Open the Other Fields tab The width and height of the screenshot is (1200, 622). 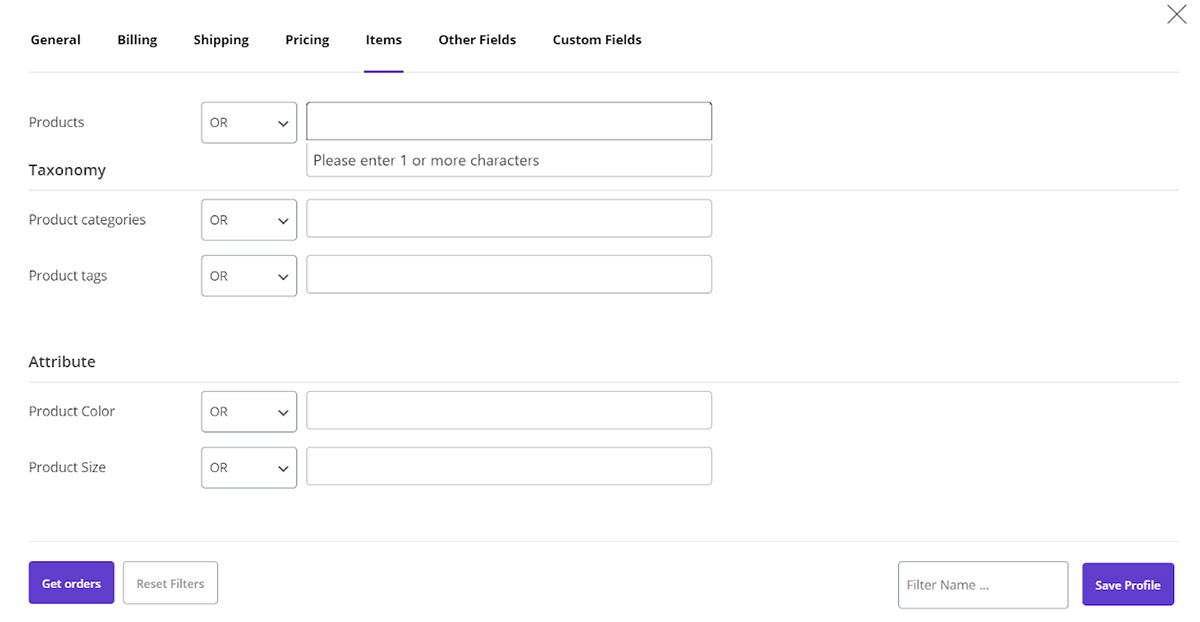click(x=477, y=40)
